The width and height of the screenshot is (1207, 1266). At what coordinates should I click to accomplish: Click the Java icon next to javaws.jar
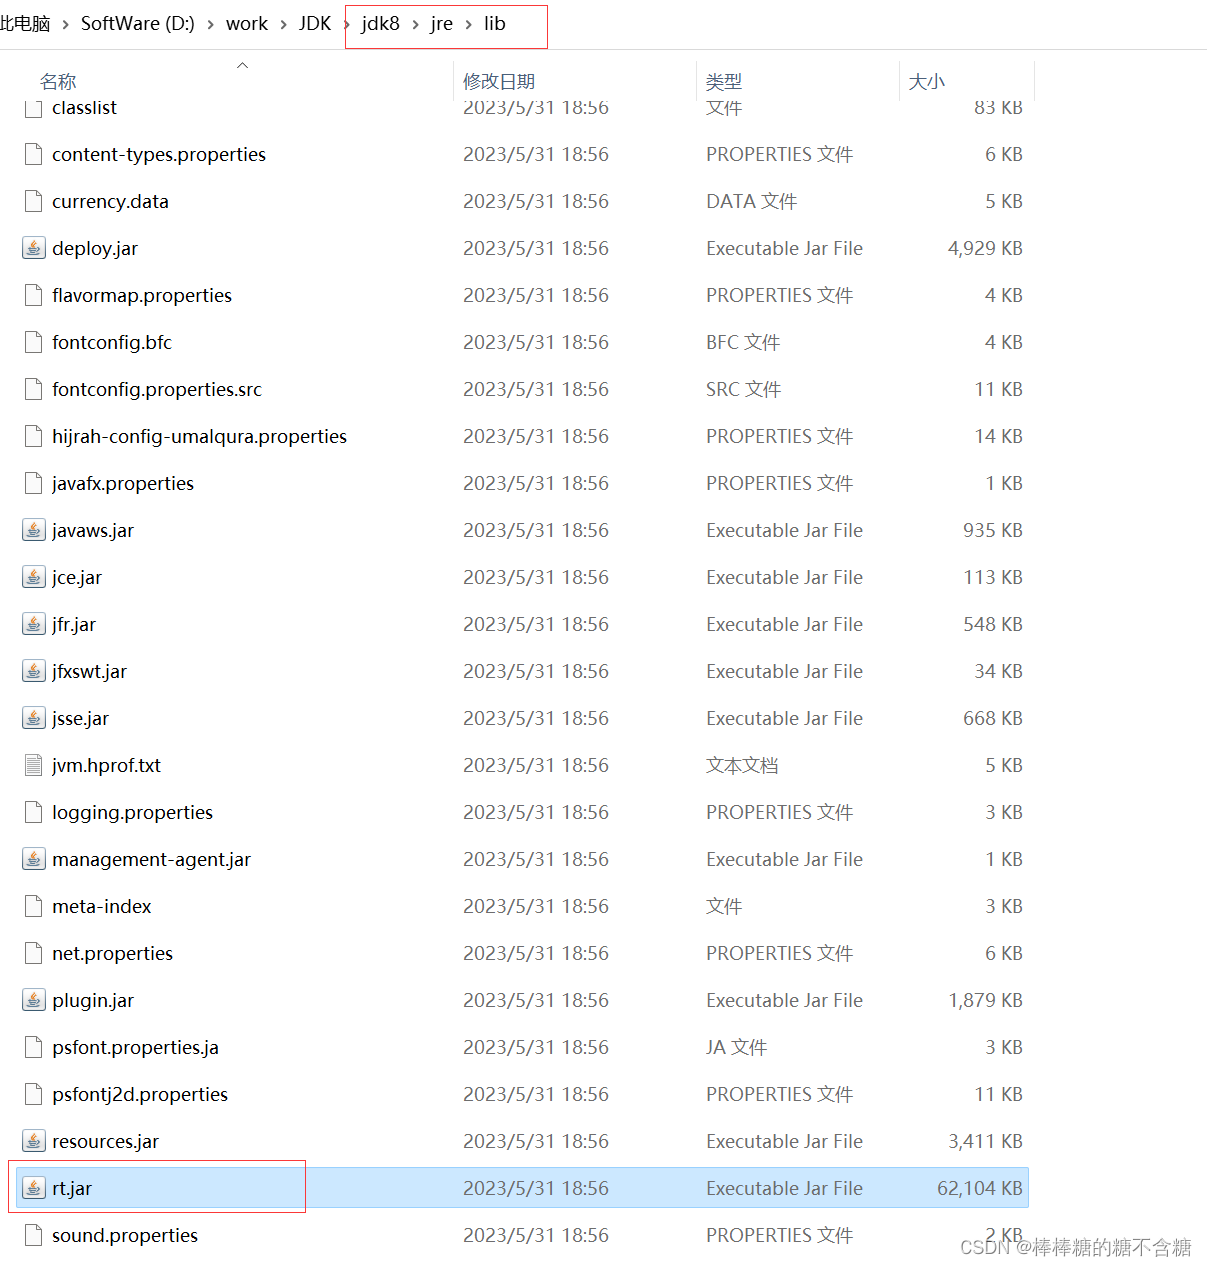click(x=33, y=530)
